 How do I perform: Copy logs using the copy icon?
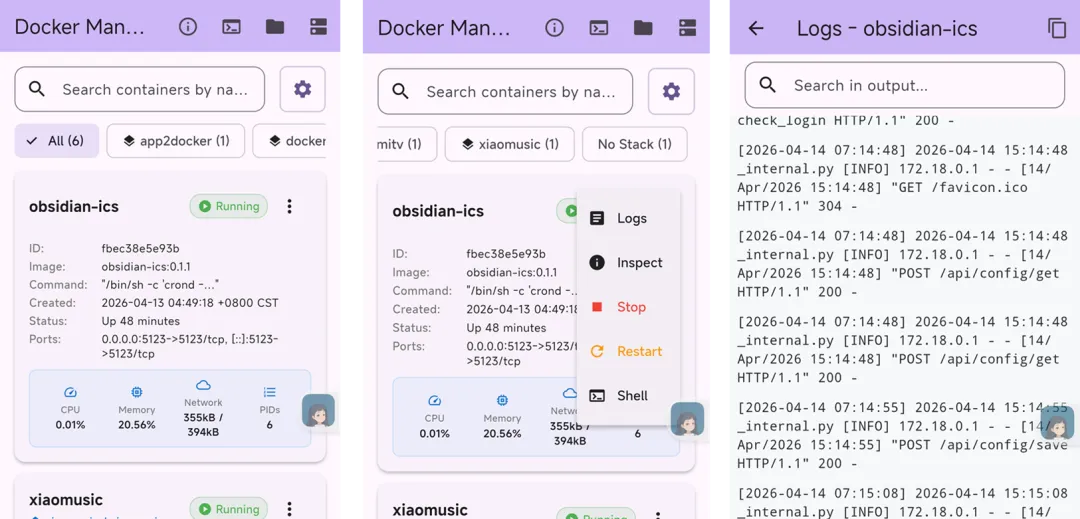[1057, 28]
